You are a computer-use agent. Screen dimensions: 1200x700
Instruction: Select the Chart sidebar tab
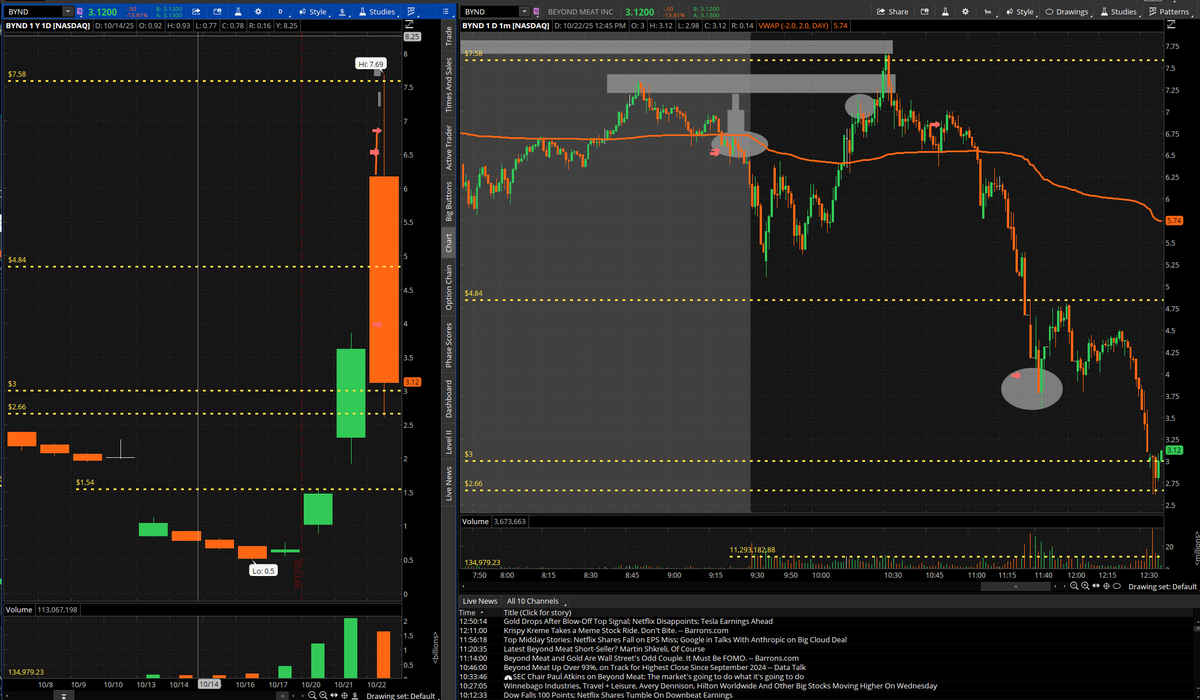449,242
